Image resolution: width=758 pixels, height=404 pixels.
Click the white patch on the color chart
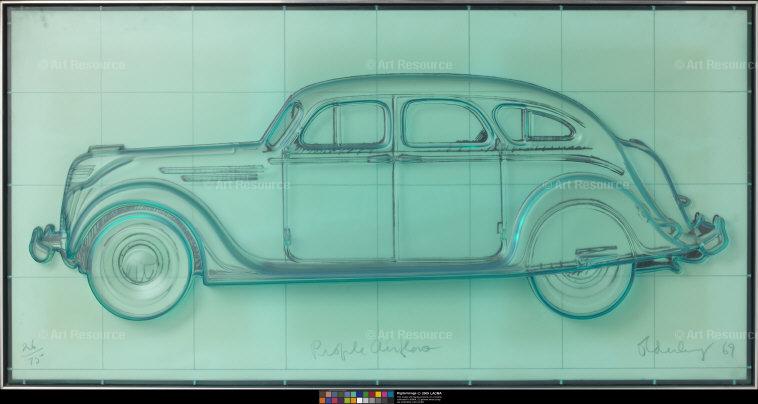(360, 401)
